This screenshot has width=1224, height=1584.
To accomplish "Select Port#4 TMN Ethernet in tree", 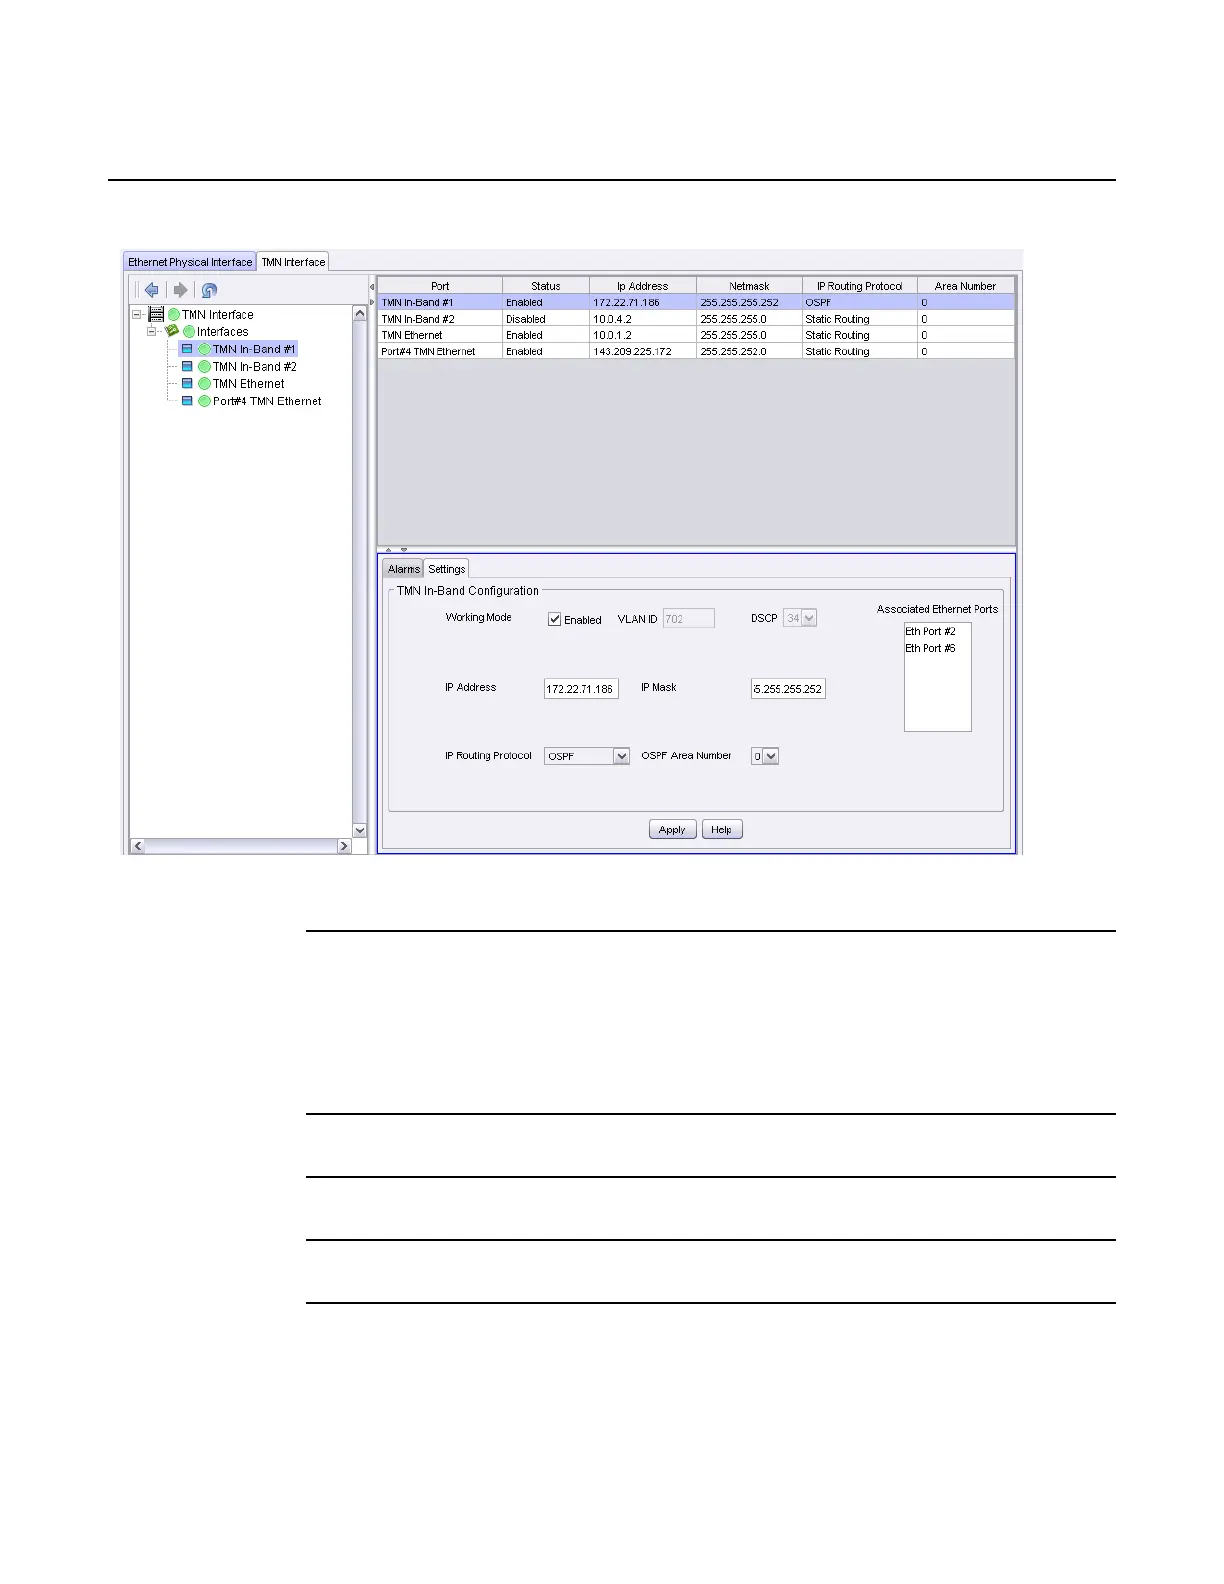I will tap(267, 401).
